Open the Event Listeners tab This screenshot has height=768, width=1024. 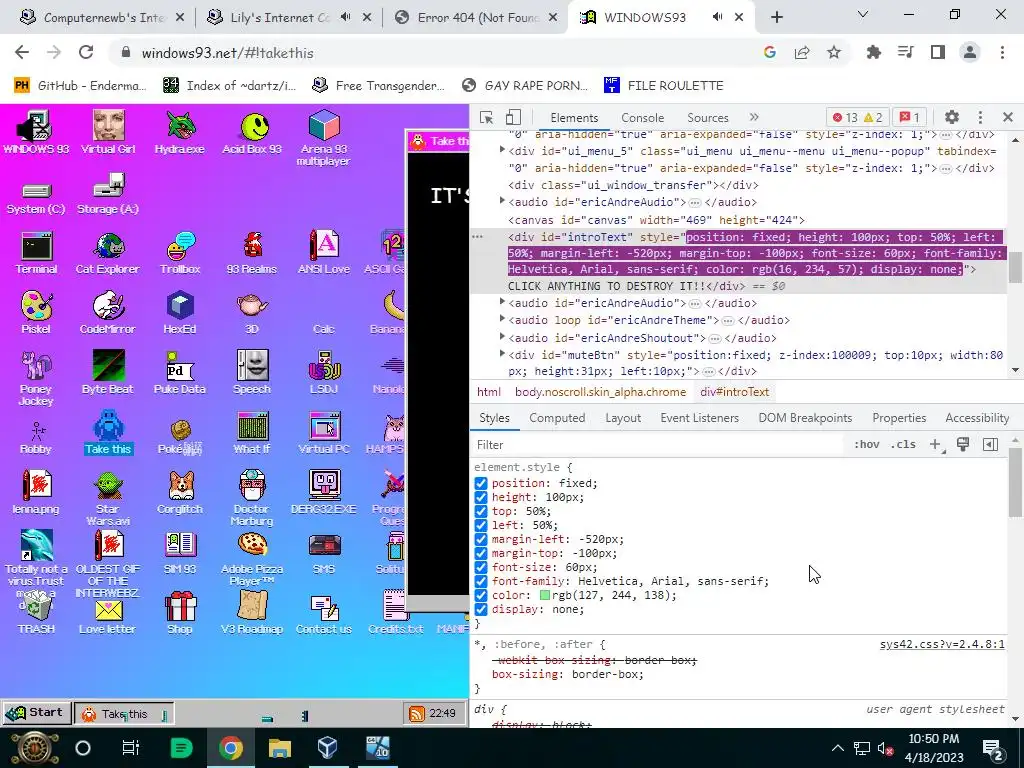[699, 418]
